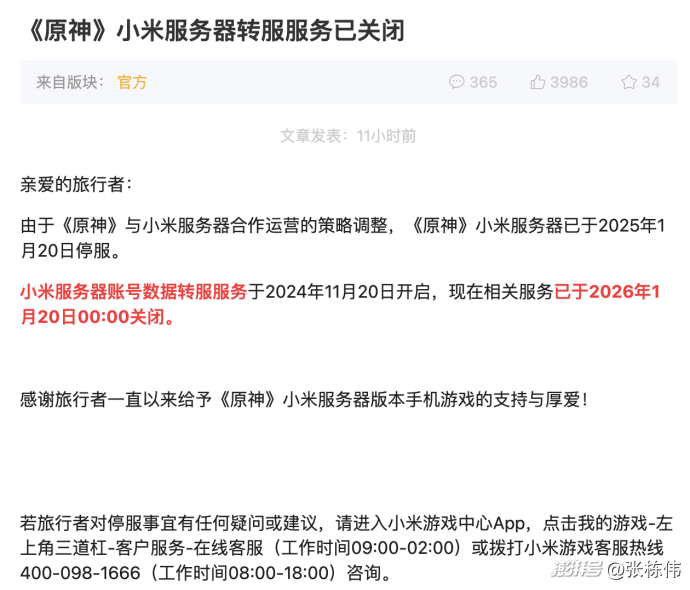Click the text 小米游戏中心App
This screenshot has height=590, width=690.
point(456,523)
